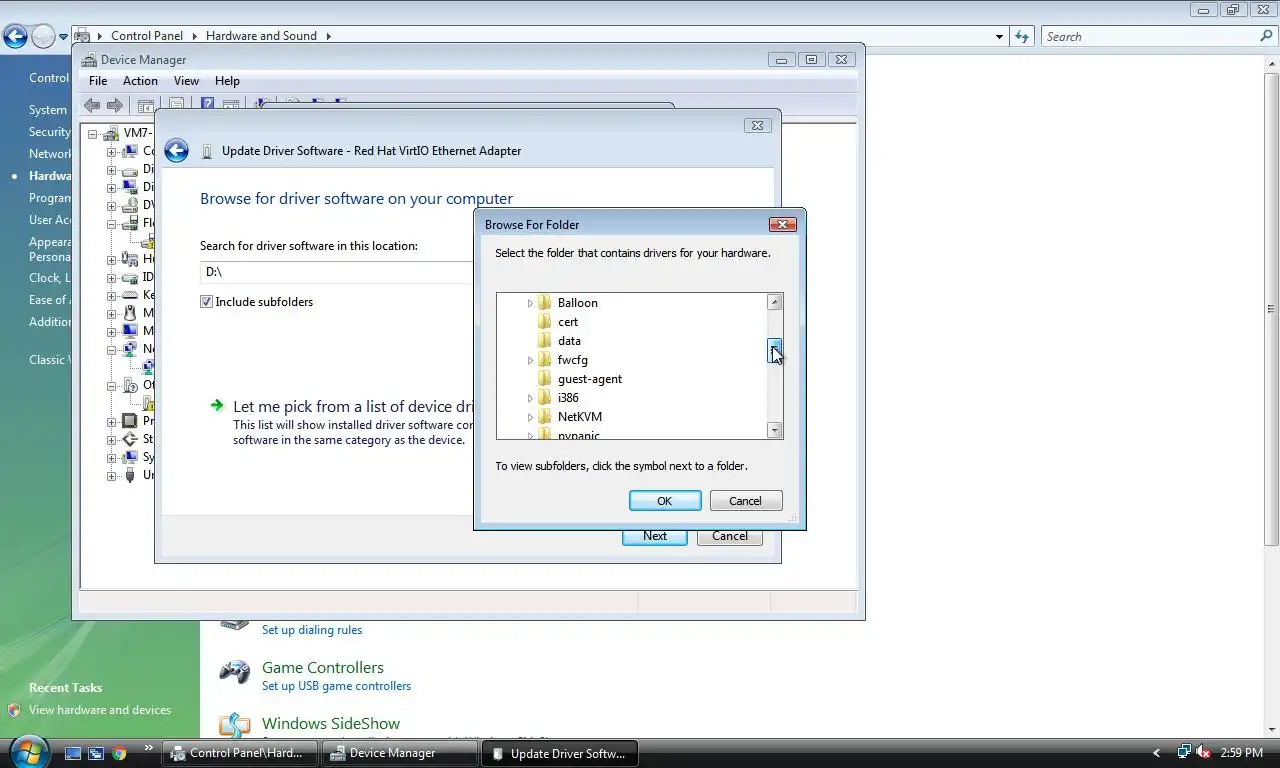Viewport: 1280px width, 768px height.
Task: Open the Action menu in Device Manager
Action: click(x=140, y=81)
